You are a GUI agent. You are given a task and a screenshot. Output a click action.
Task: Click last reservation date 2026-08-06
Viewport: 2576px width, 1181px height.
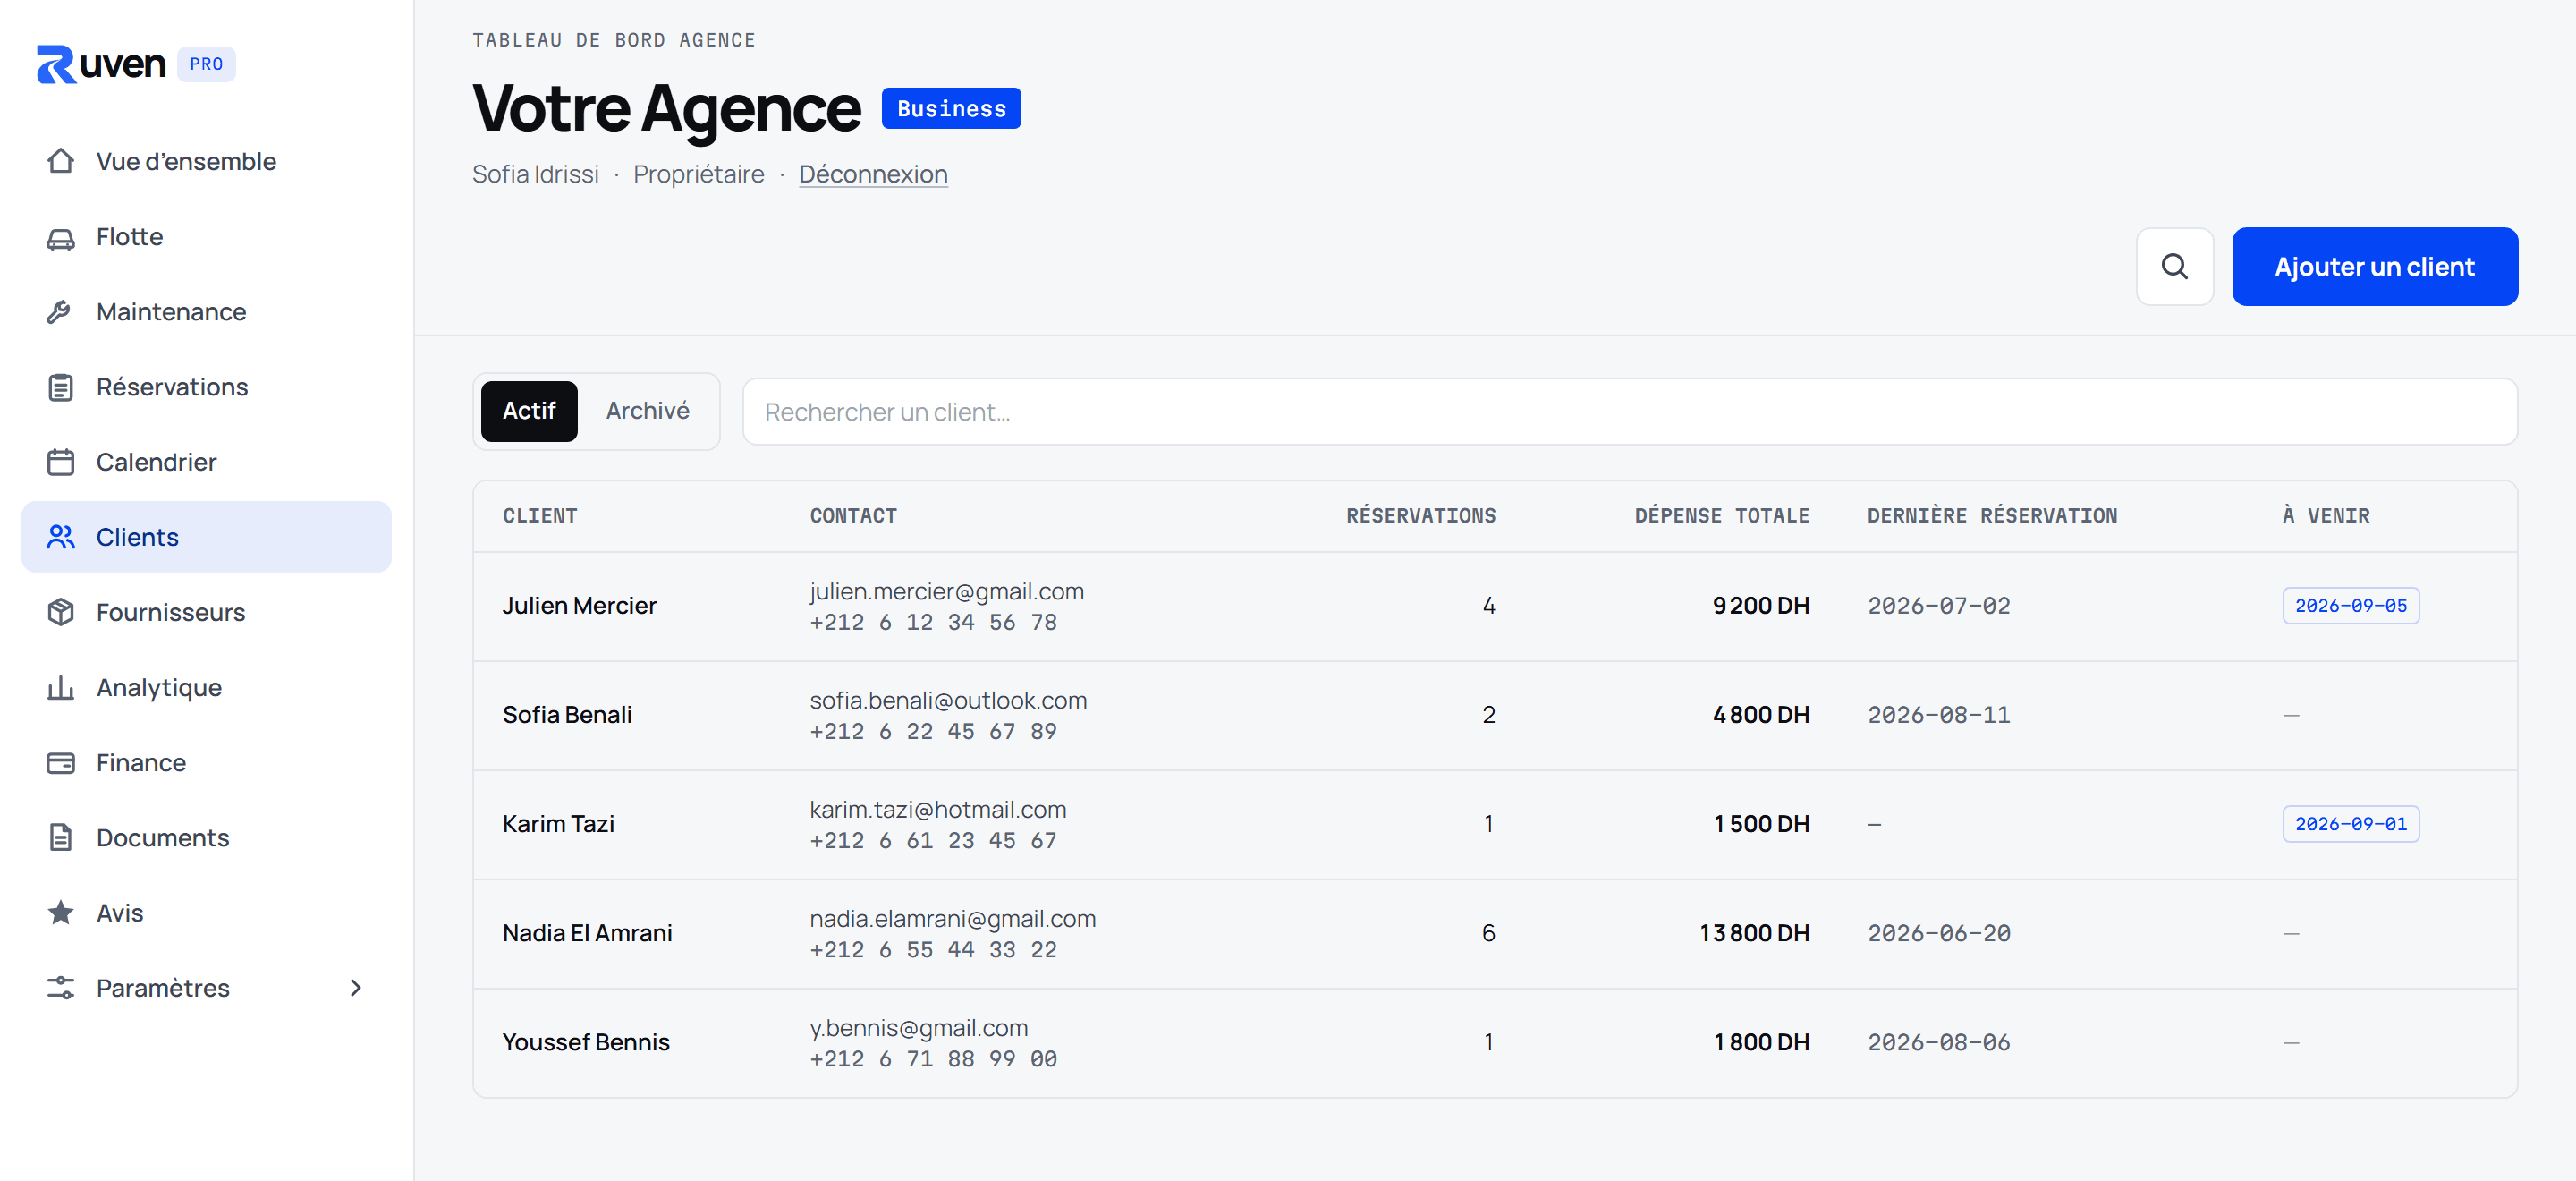pos(1938,1042)
